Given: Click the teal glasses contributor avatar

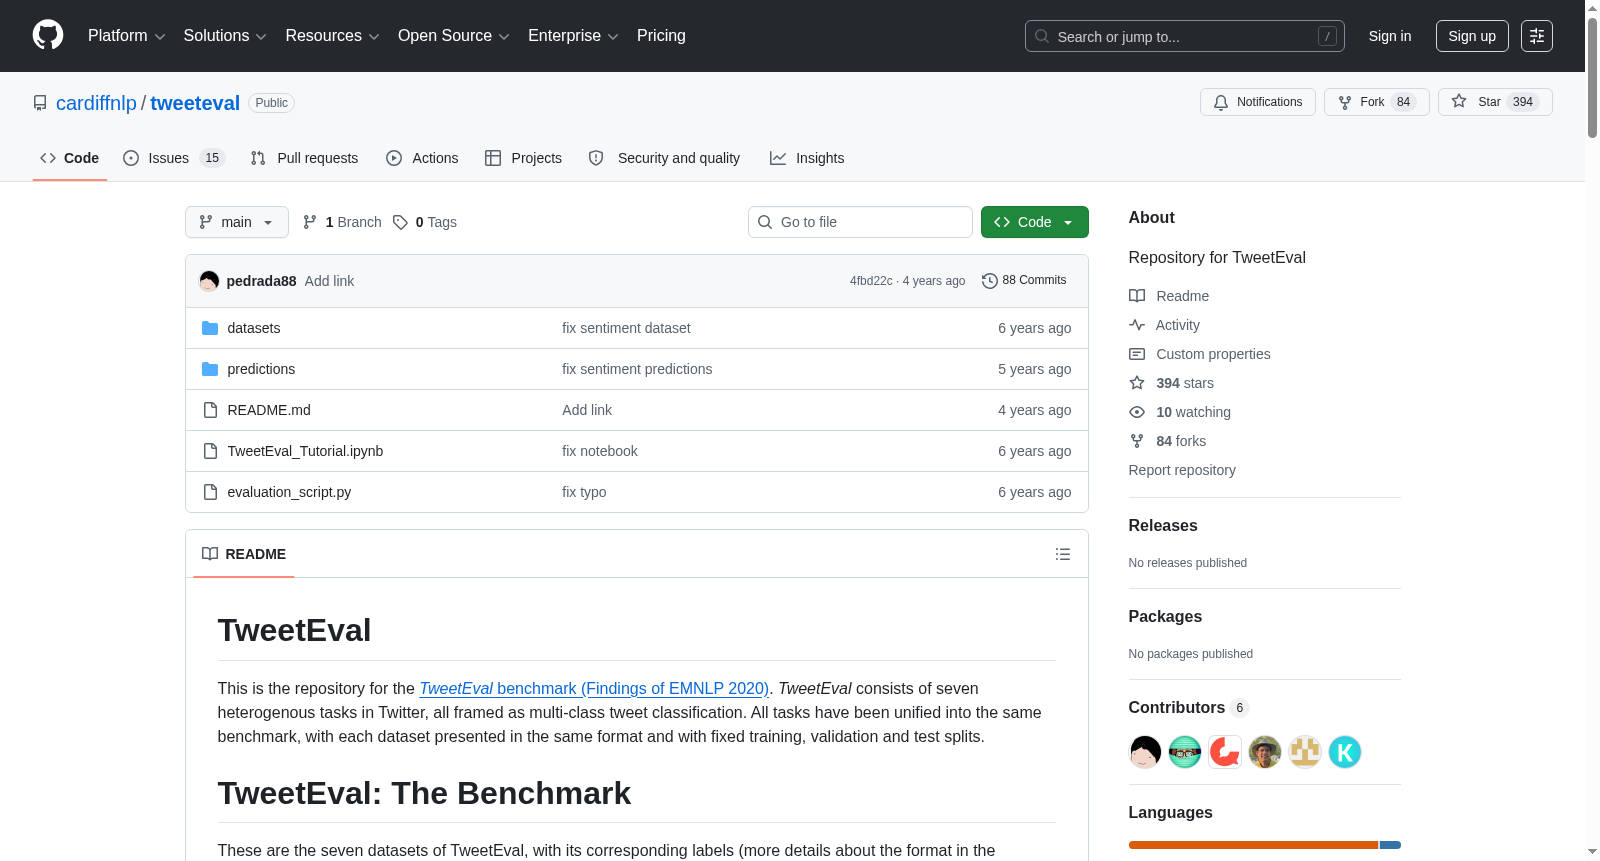Looking at the screenshot, I should [1185, 752].
